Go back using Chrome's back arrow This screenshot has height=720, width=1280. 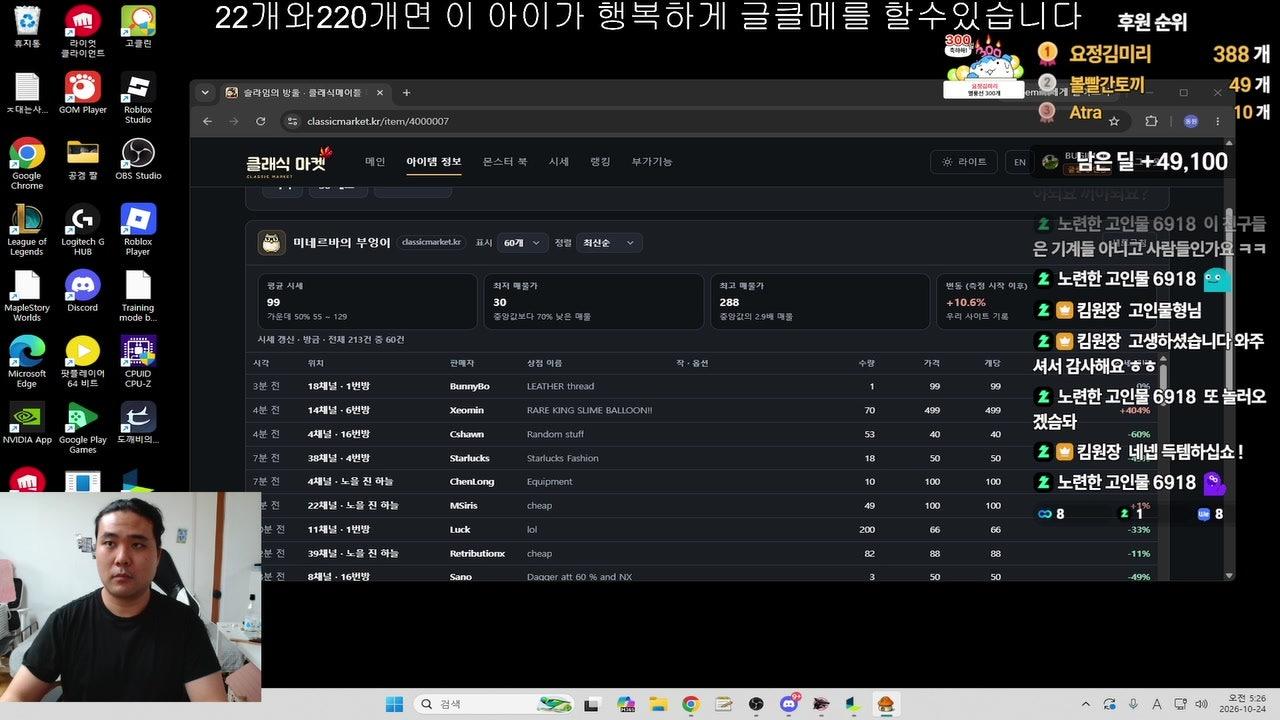coord(208,121)
